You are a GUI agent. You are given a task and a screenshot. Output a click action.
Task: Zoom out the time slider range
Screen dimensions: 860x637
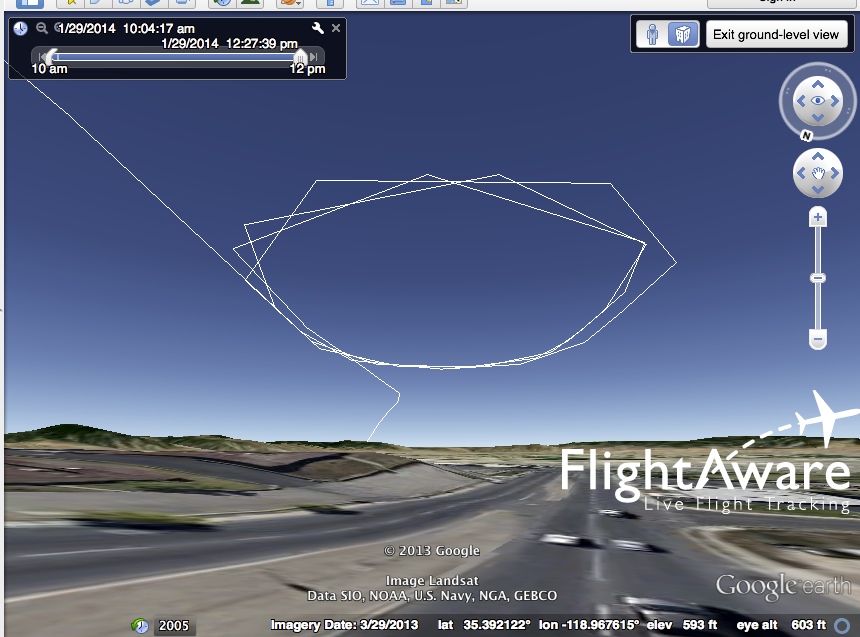coord(42,27)
